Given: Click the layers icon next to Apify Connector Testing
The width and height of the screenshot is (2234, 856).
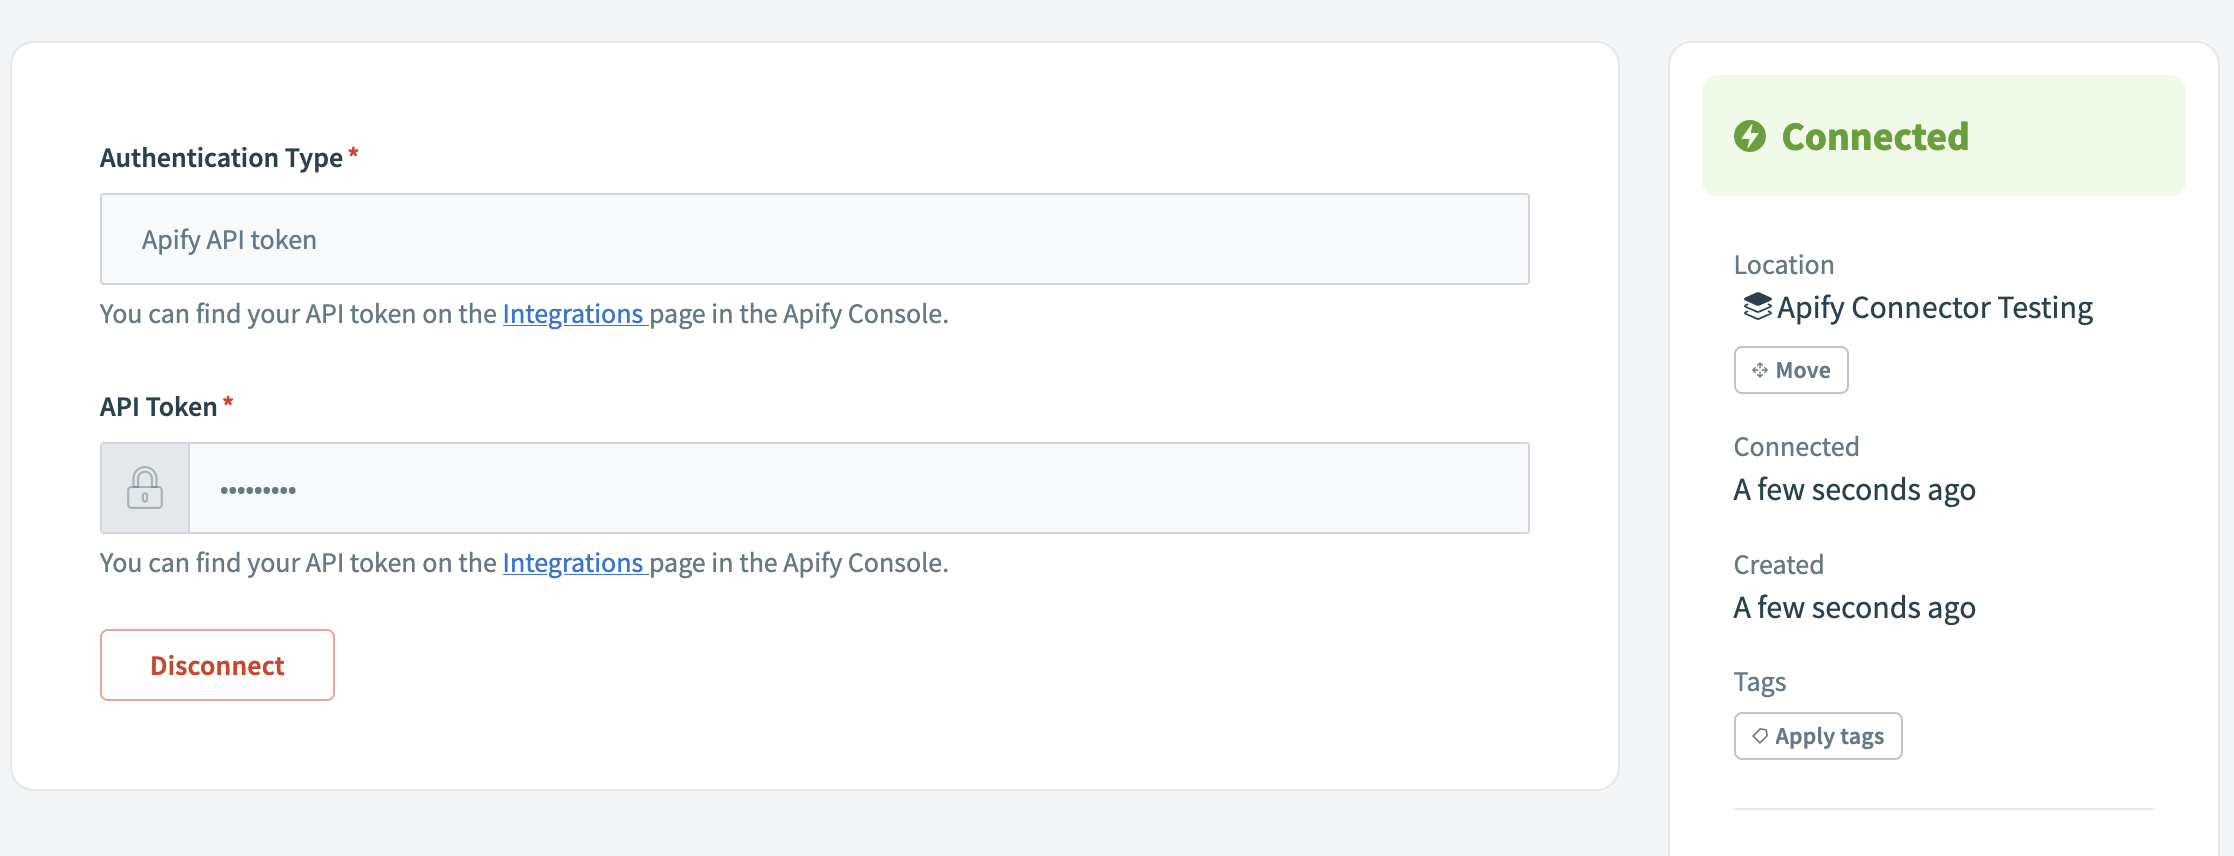Looking at the screenshot, I should (x=1756, y=308).
